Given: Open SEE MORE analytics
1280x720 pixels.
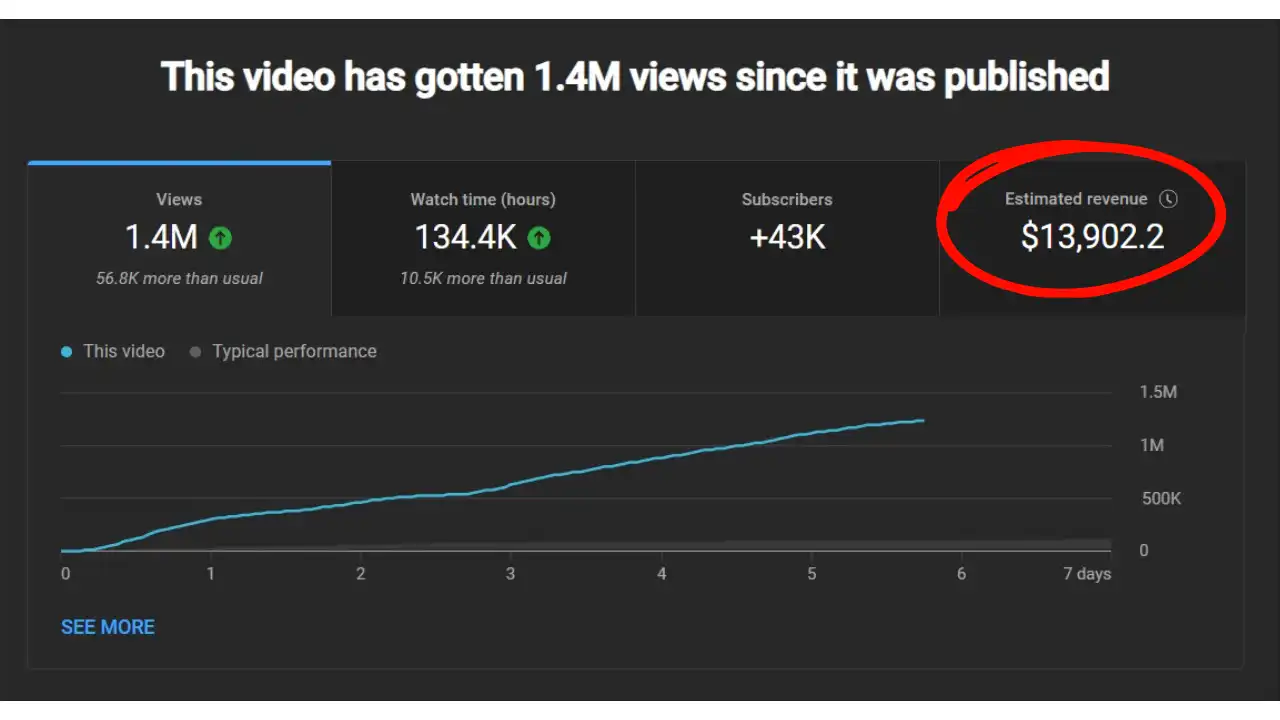Looking at the screenshot, I should pos(107,627).
